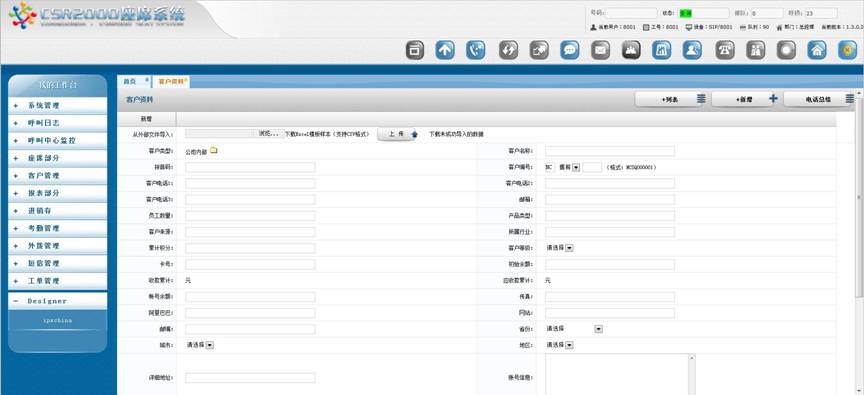Click the list icon beside 电话总结

point(850,99)
